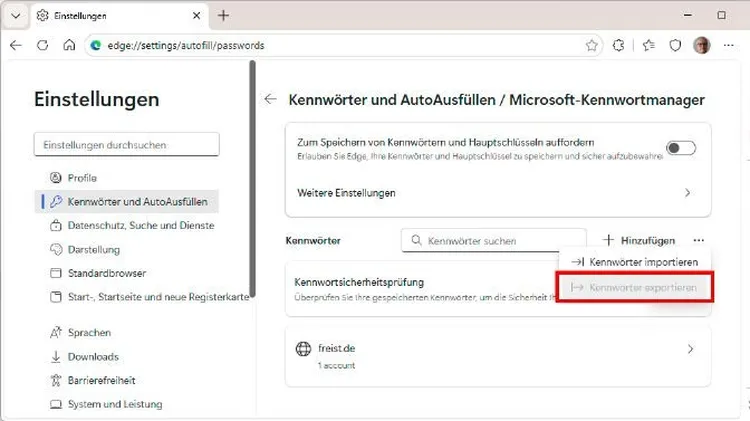
Task: Click the user profile avatar
Action: 703,45
